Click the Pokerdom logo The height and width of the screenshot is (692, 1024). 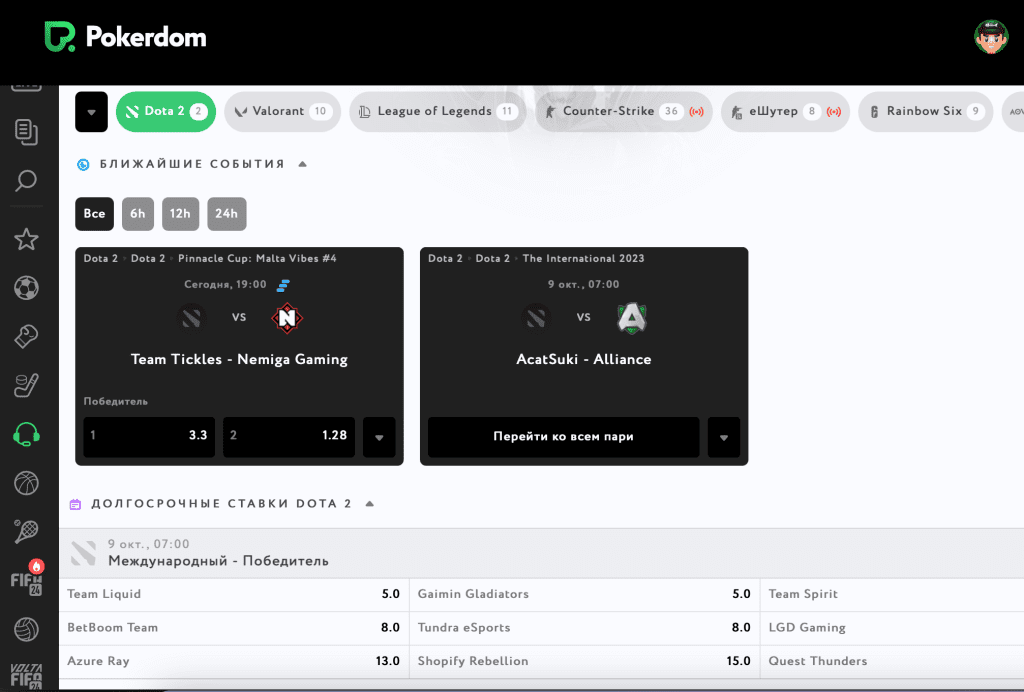125,38
